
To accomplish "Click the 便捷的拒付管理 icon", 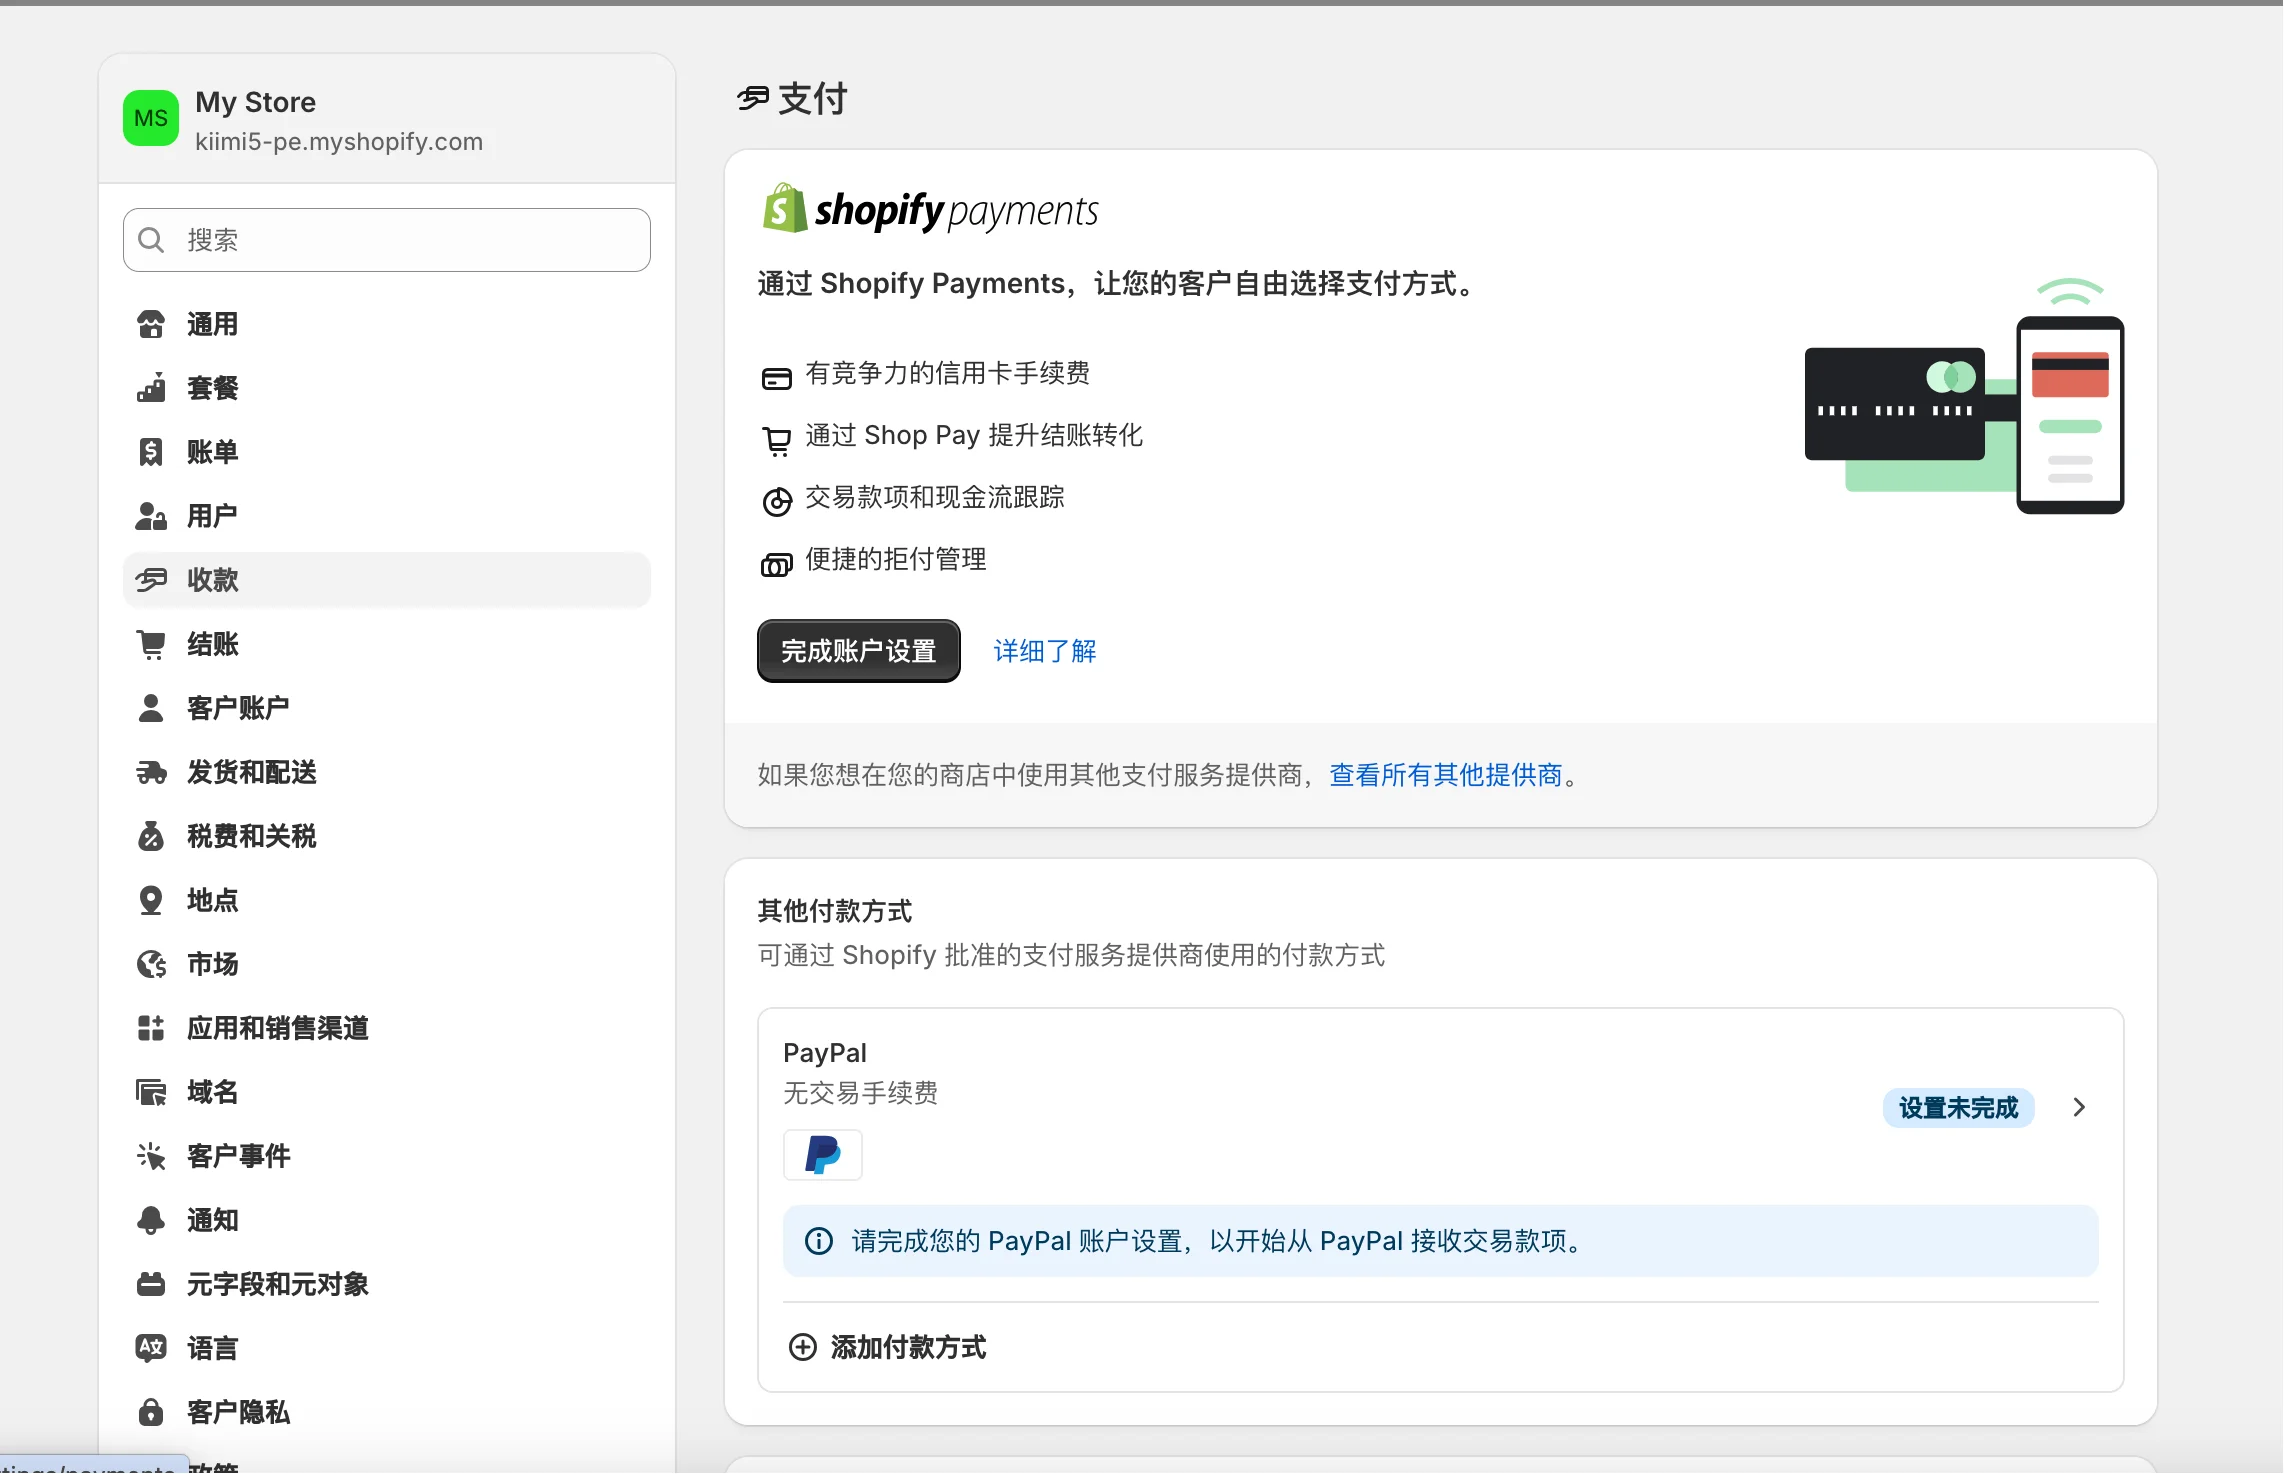I will (x=777, y=565).
